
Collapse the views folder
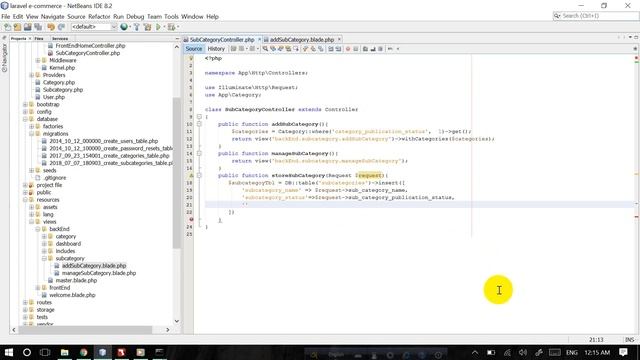tap(31, 222)
